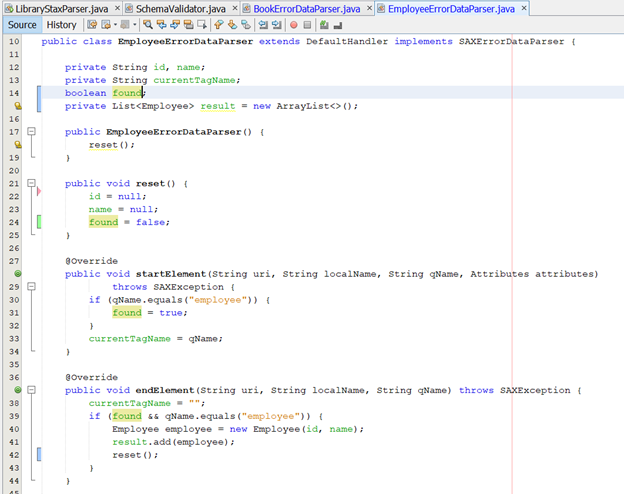624x494 pixels.
Task: Click the Back navigation icon
Action: tap(106, 25)
